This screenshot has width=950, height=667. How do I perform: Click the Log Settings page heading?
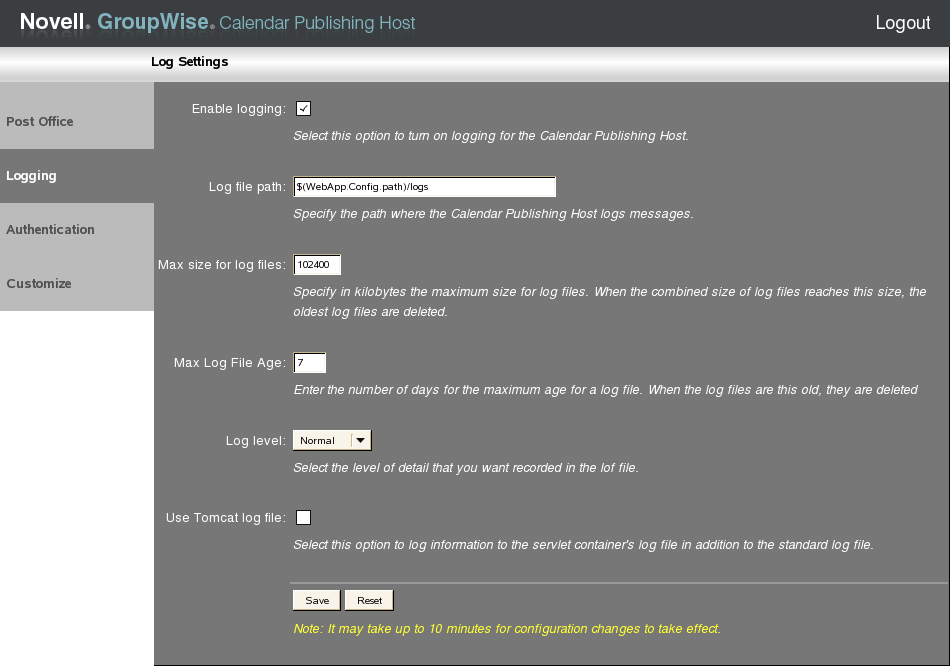[190, 62]
